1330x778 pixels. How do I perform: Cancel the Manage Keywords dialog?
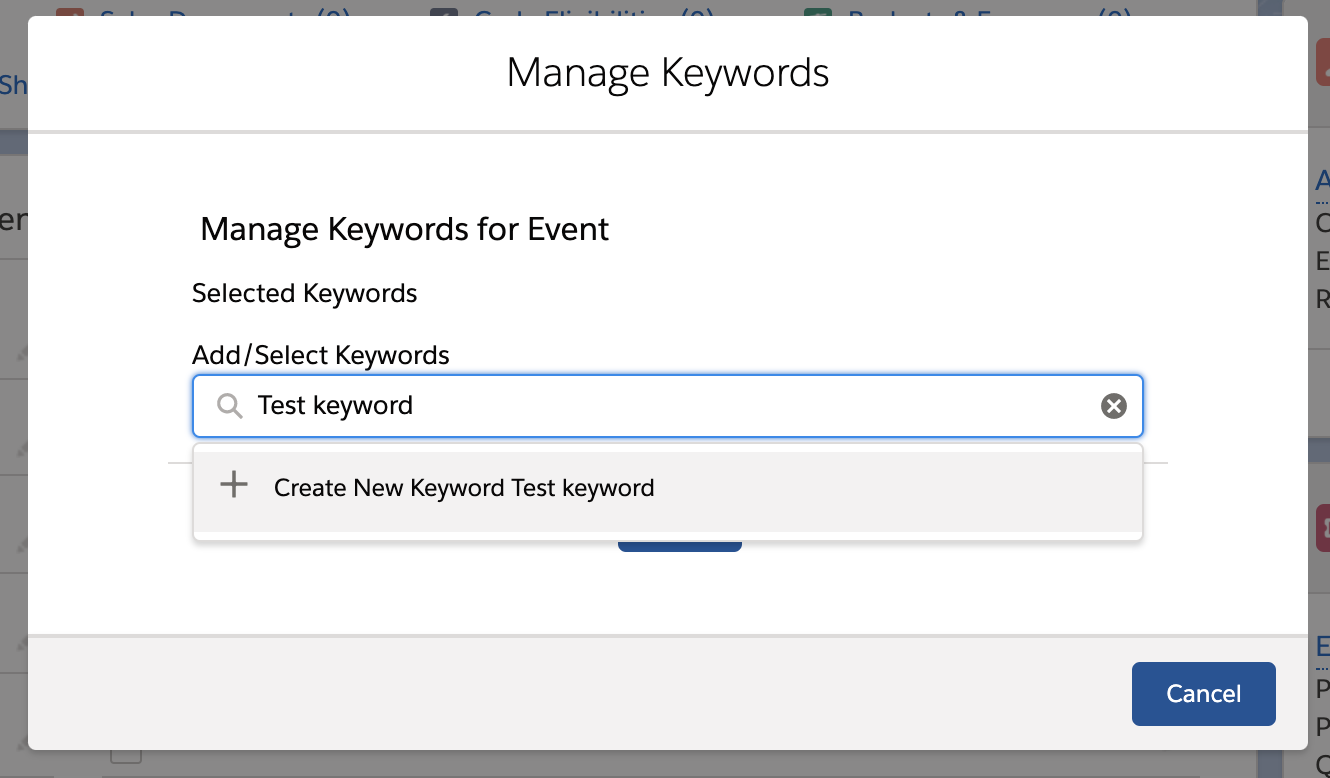coord(1204,693)
